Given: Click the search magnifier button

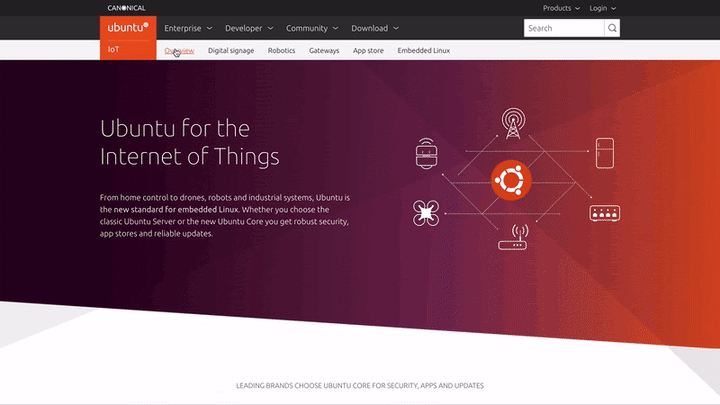Looking at the screenshot, I should (612, 28).
